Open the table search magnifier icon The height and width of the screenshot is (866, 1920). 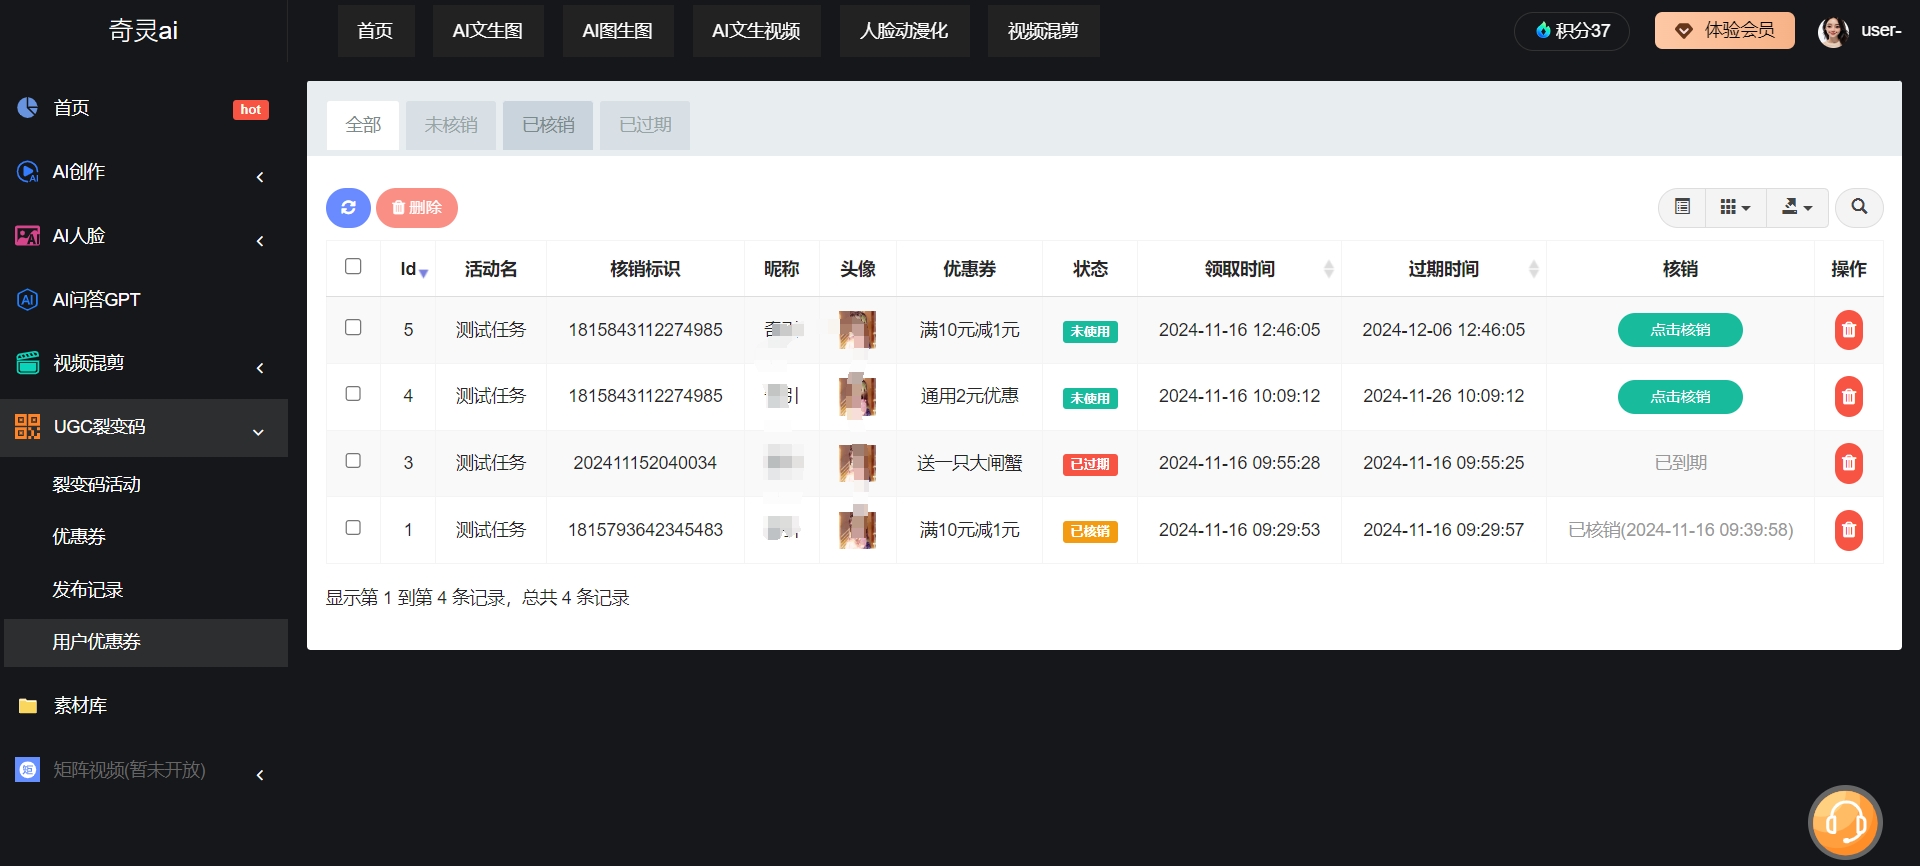[1859, 207]
